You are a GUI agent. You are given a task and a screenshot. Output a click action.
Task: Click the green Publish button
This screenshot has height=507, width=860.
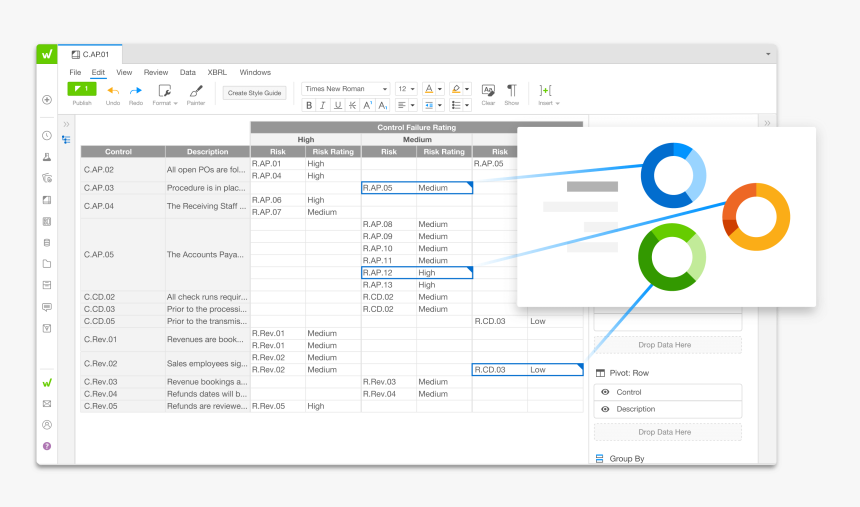coord(82,89)
